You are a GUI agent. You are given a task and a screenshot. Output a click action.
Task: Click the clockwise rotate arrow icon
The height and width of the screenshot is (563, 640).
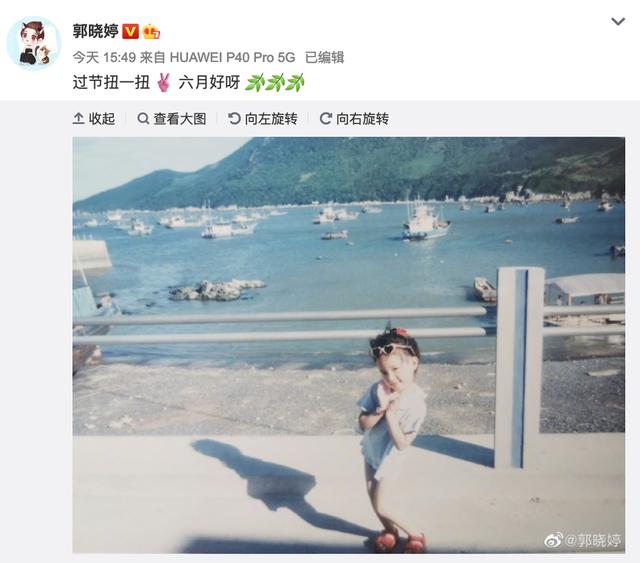pos(326,119)
